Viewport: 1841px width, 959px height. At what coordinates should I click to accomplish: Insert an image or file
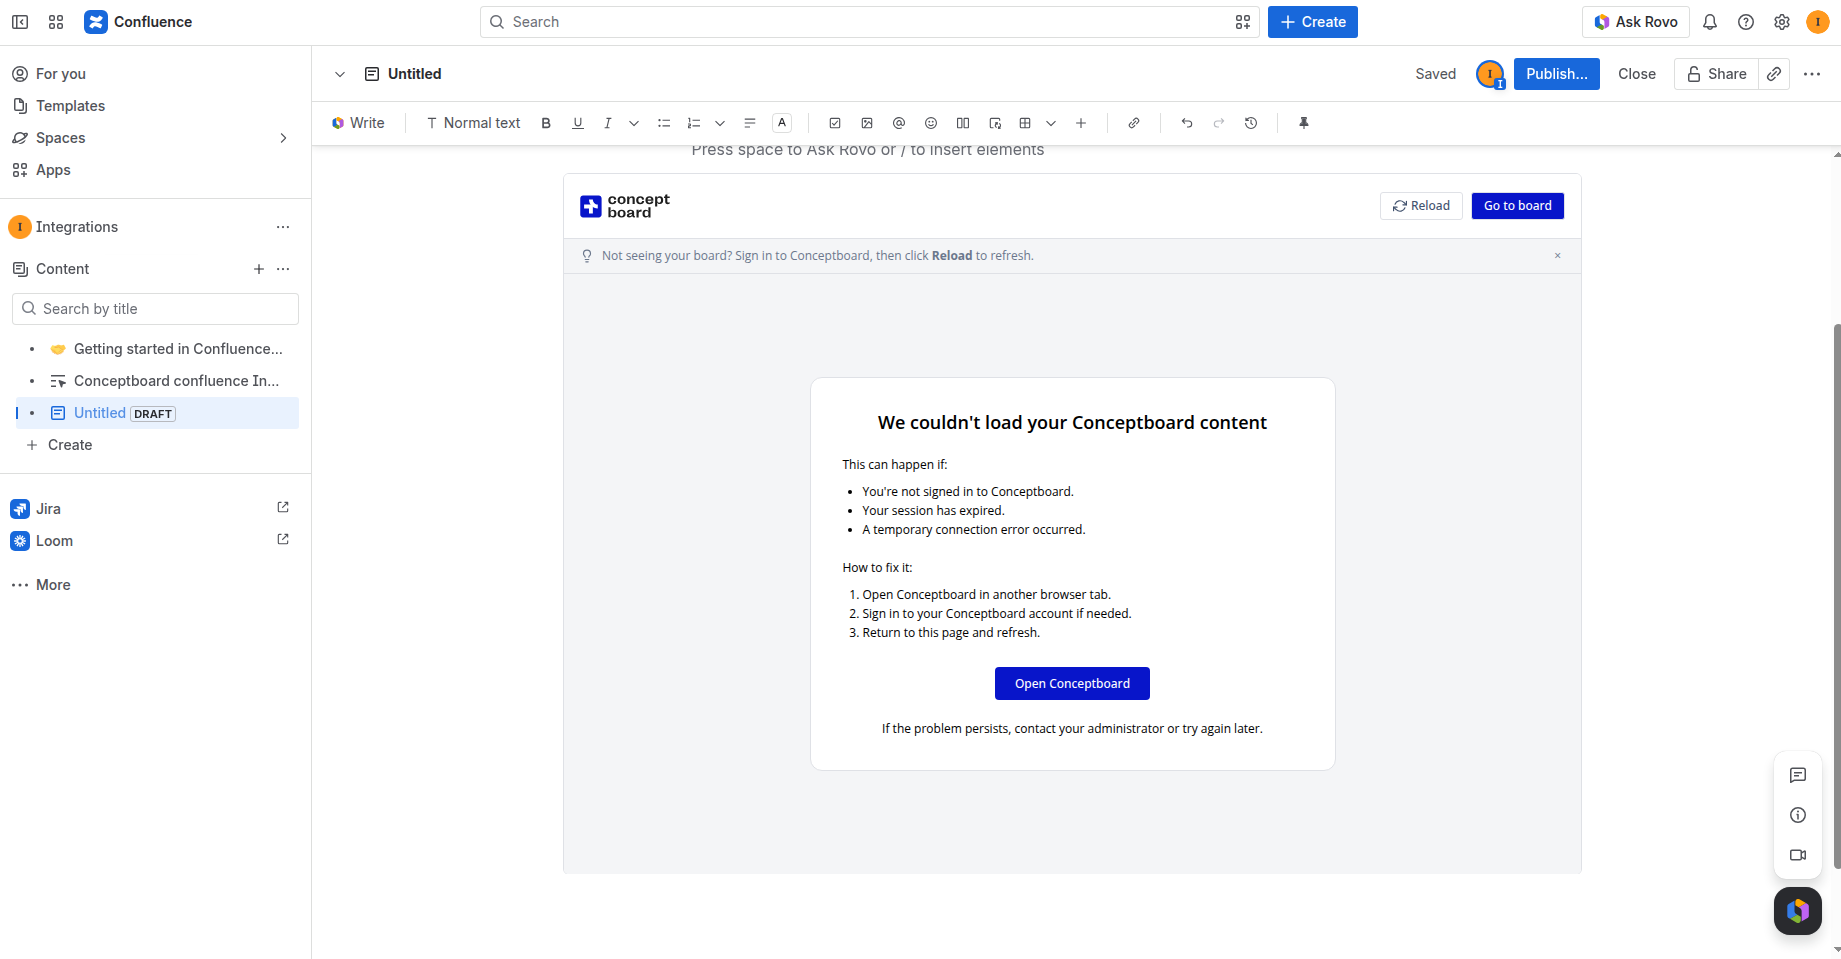coord(867,123)
